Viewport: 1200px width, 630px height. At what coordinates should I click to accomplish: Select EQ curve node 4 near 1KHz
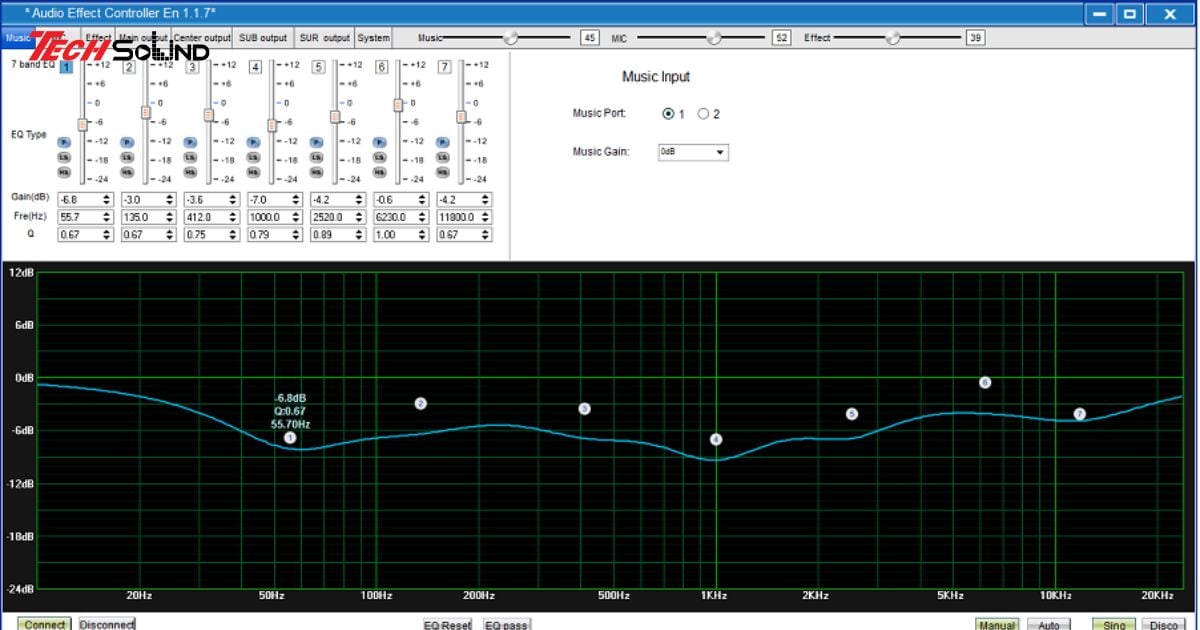pyautogui.click(x=716, y=440)
